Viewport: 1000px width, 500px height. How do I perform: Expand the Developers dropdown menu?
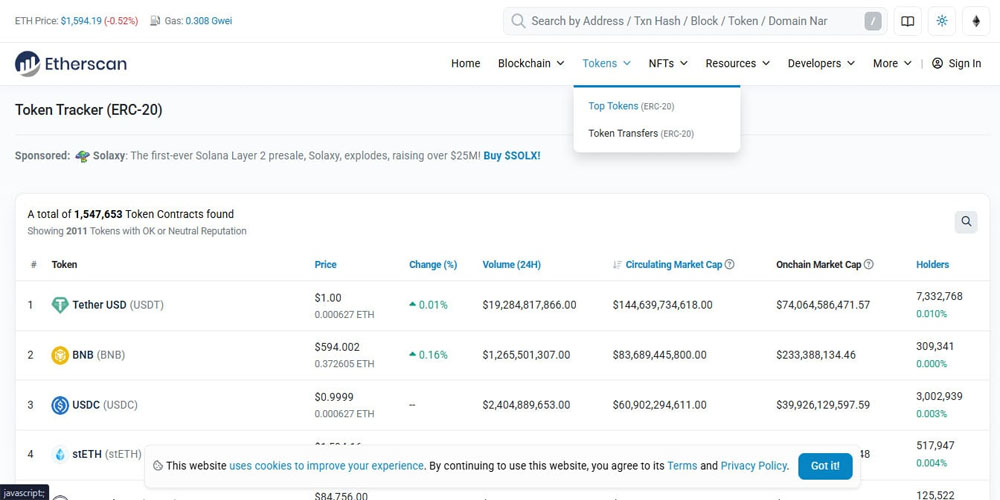coord(820,63)
